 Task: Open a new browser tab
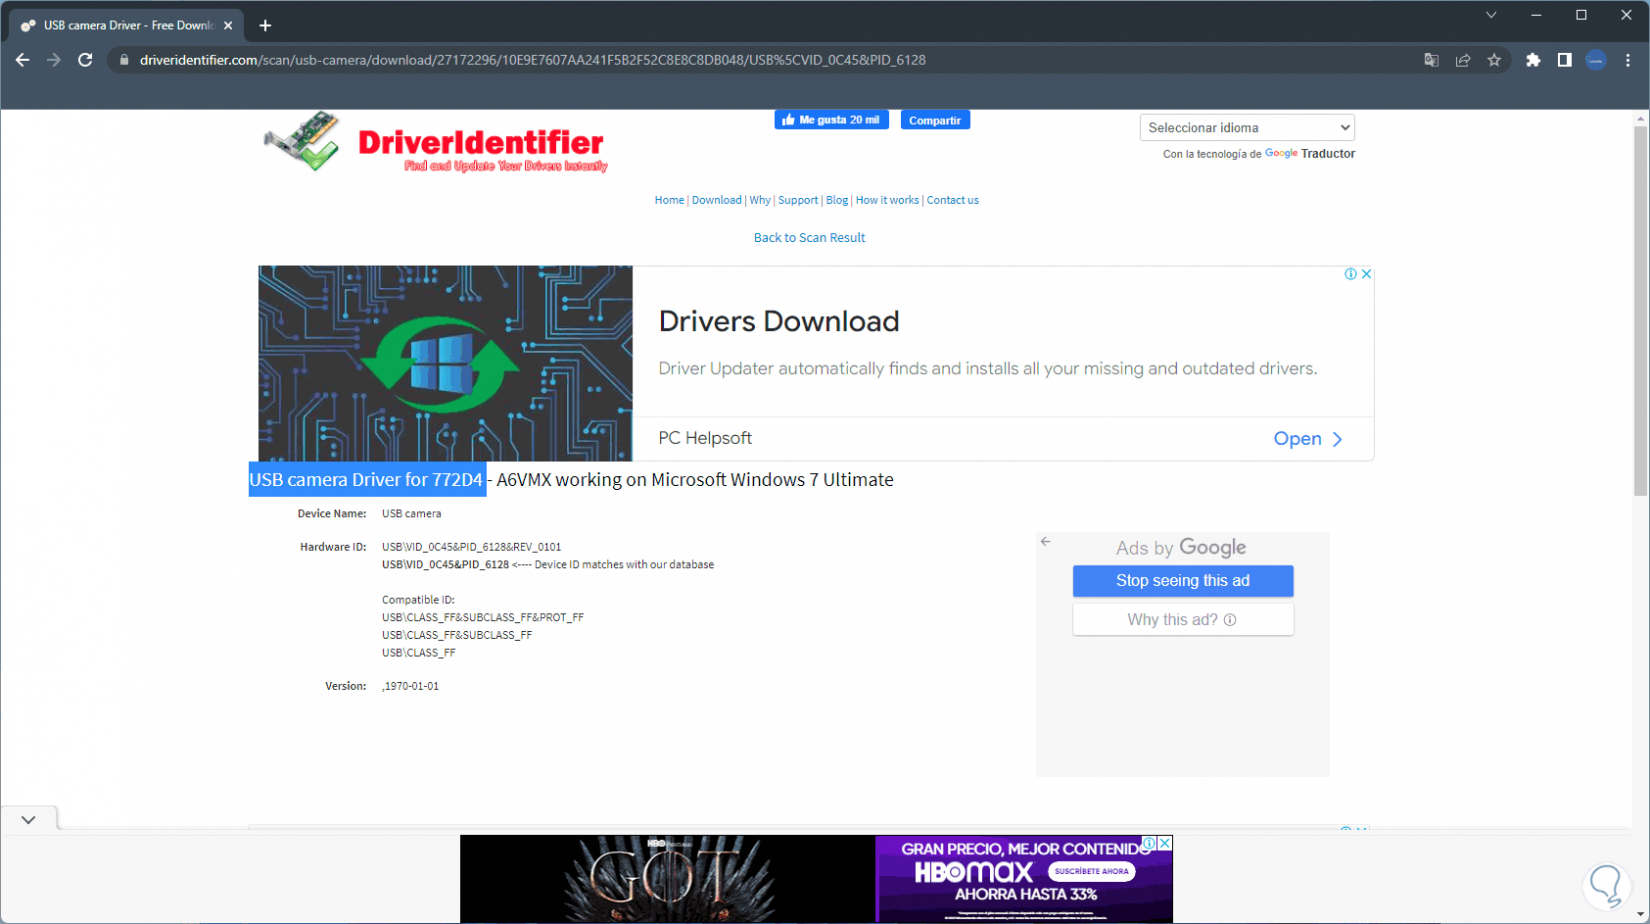(265, 26)
